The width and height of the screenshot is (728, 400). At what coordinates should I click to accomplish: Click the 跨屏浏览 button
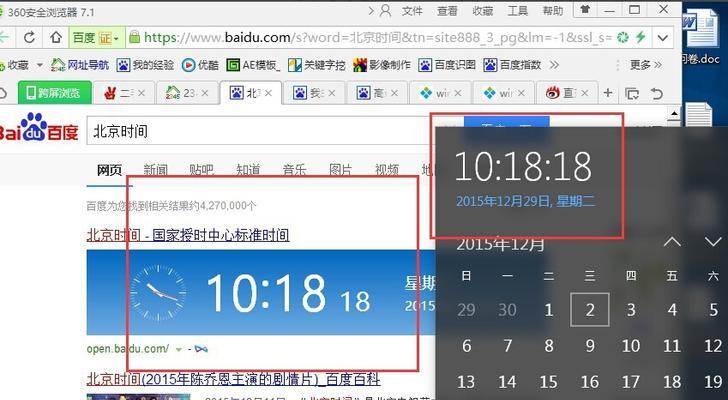coord(55,93)
